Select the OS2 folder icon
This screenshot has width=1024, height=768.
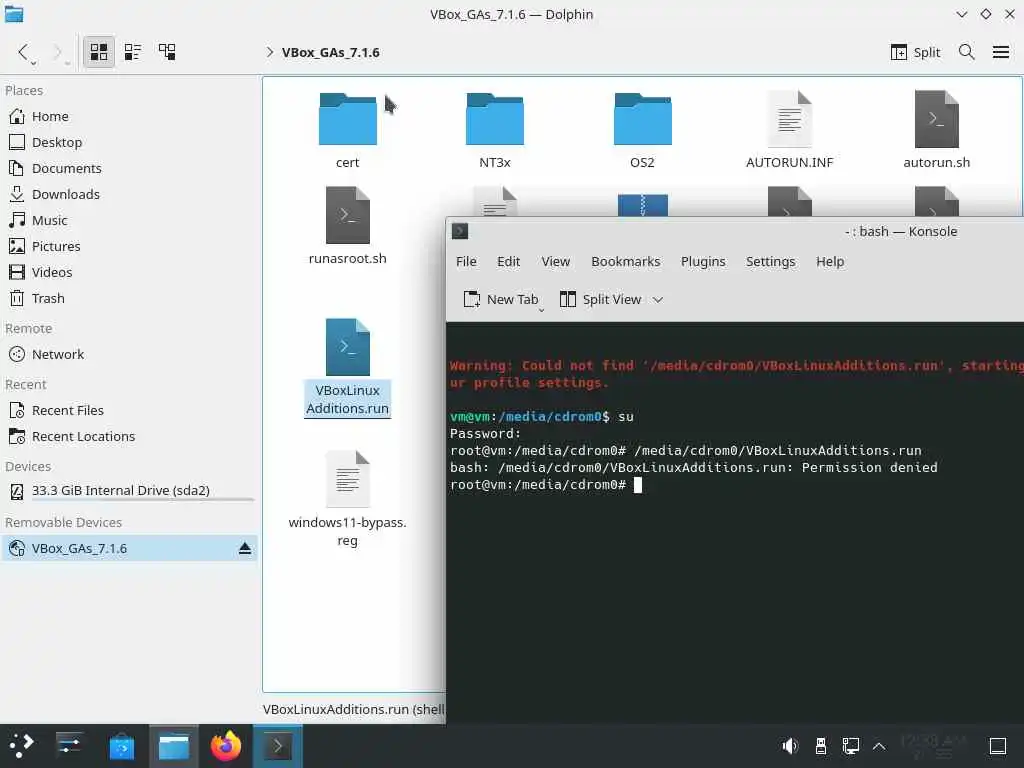click(x=642, y=119)
